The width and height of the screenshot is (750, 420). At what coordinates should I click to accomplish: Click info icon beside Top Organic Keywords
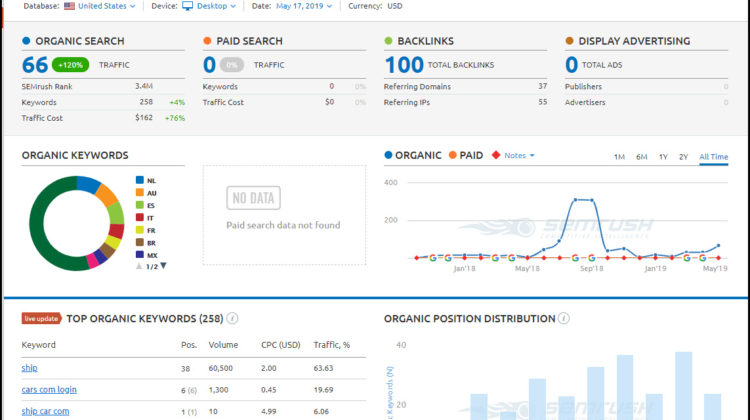coord(232,319)
